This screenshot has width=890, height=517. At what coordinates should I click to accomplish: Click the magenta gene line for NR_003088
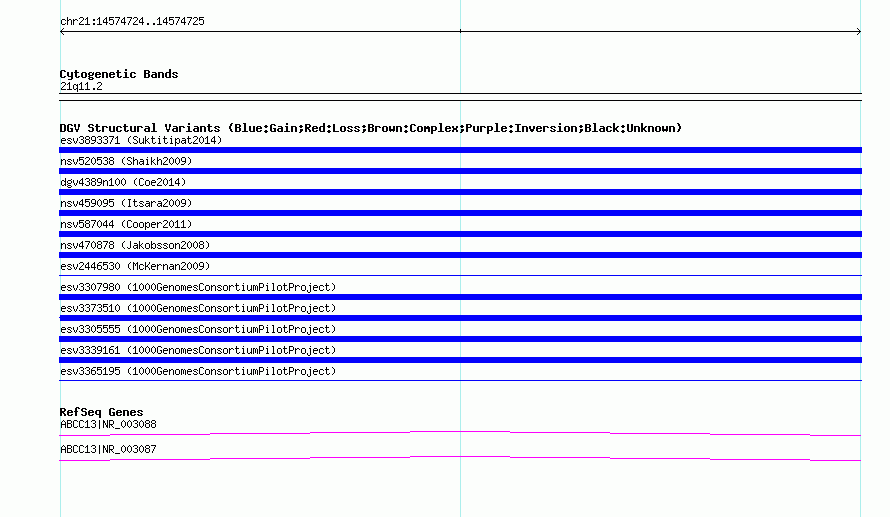point(460,433)
